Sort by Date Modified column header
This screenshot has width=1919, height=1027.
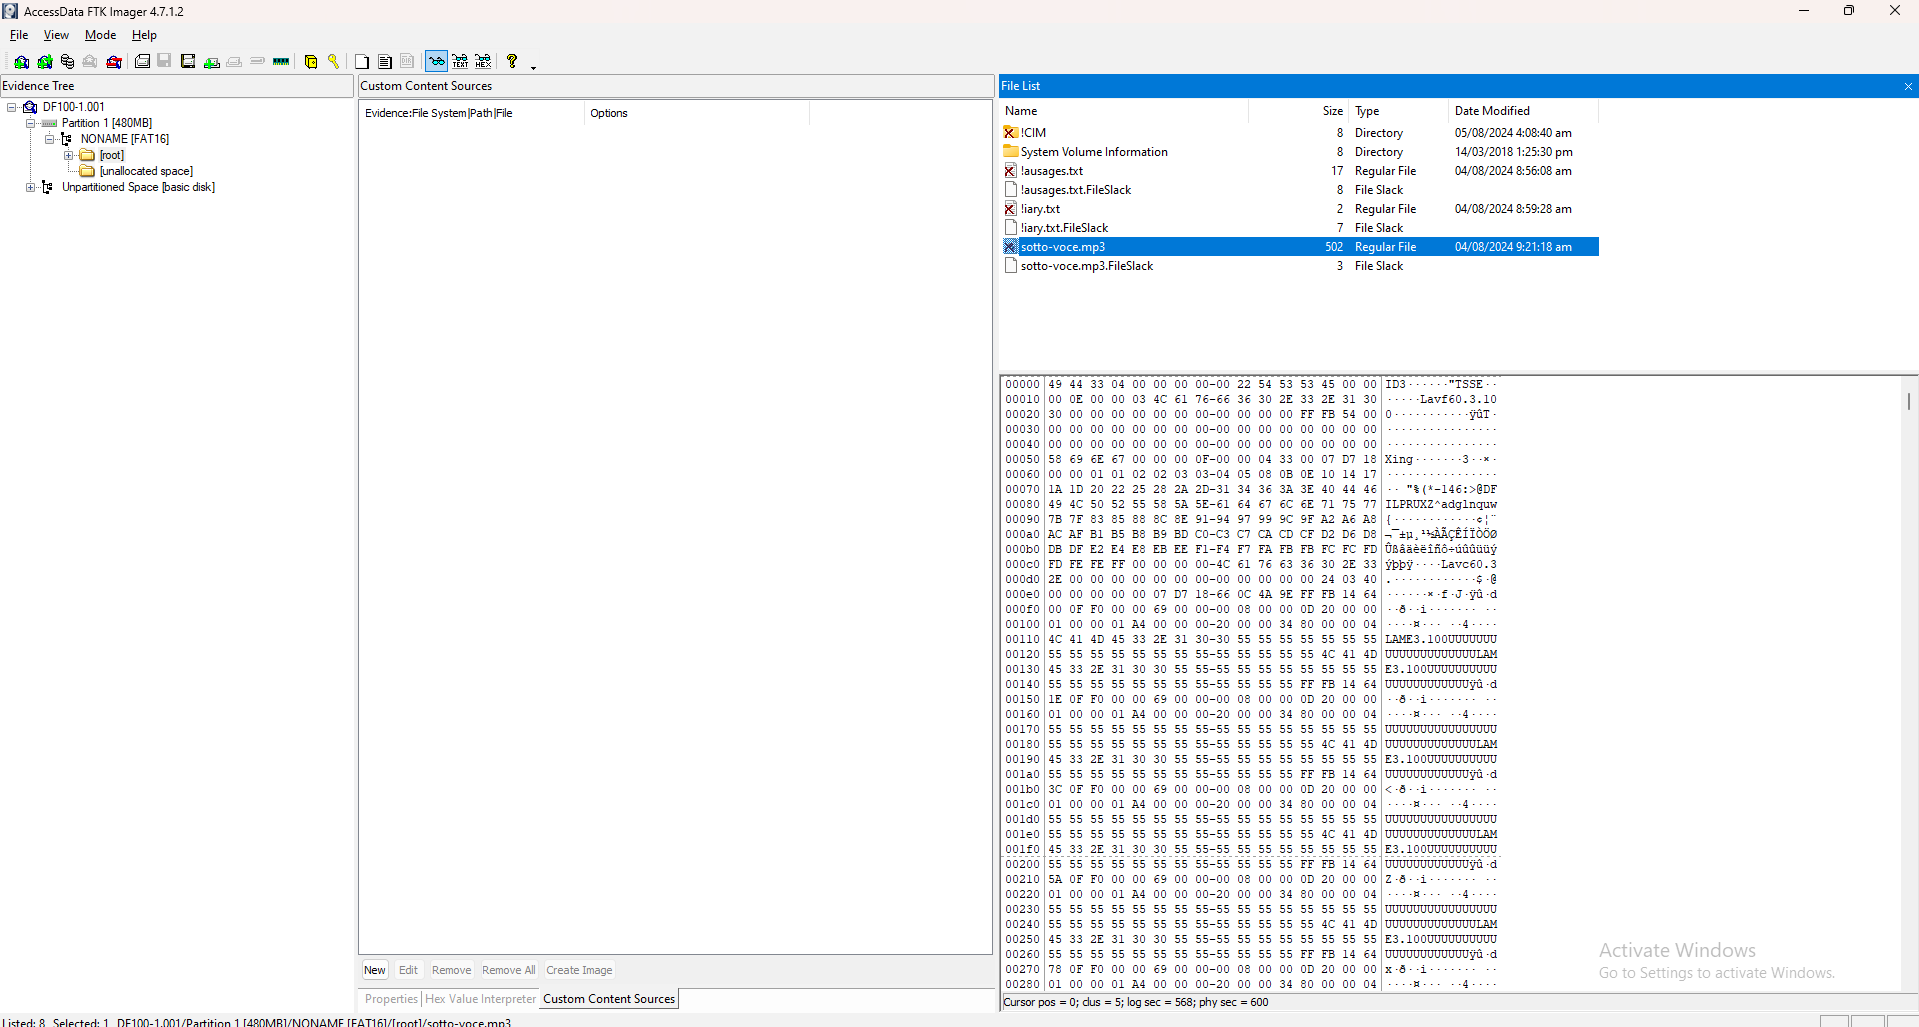(x=1523, y=111)
